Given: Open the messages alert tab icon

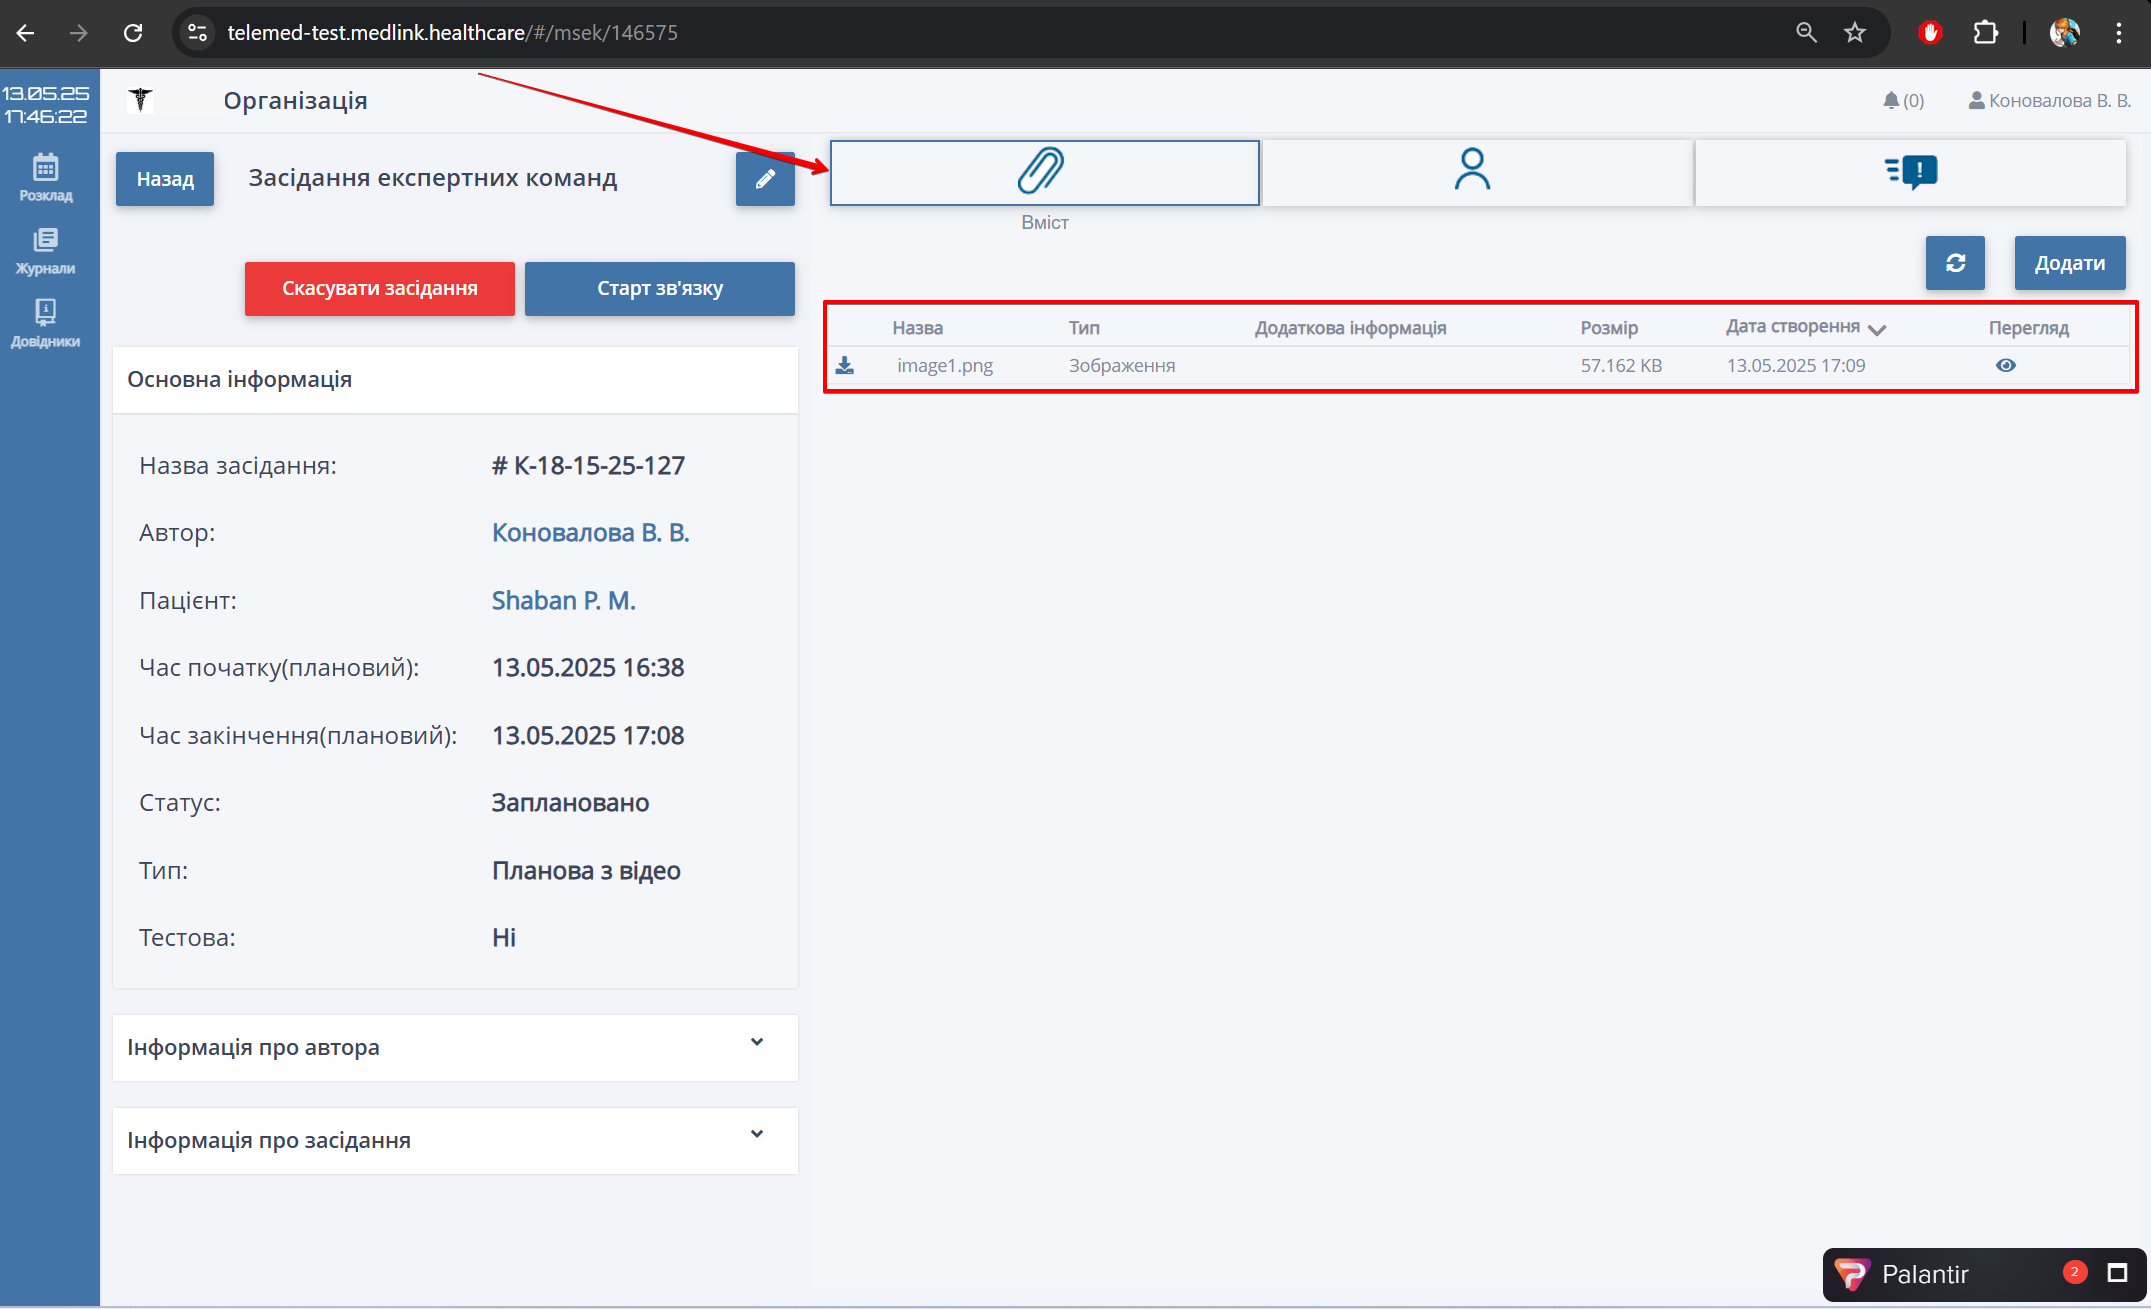Looking at the screenshot, I should click(1910, 172).
